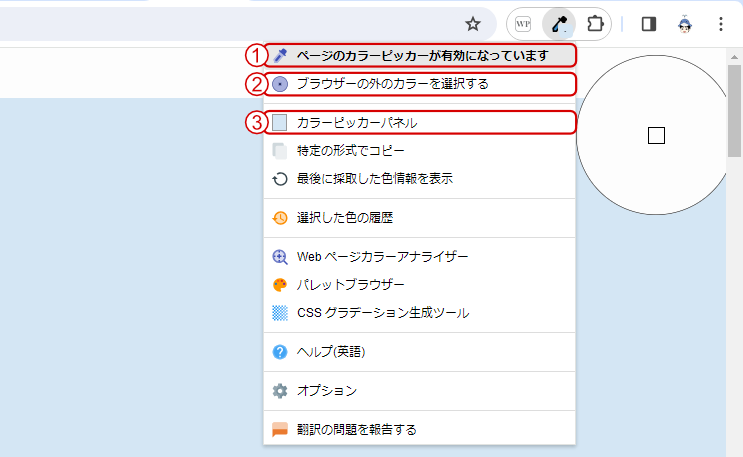Open カラーピッカーパネル
This screenshot has width=743, height=457.
tap(419, 123)
